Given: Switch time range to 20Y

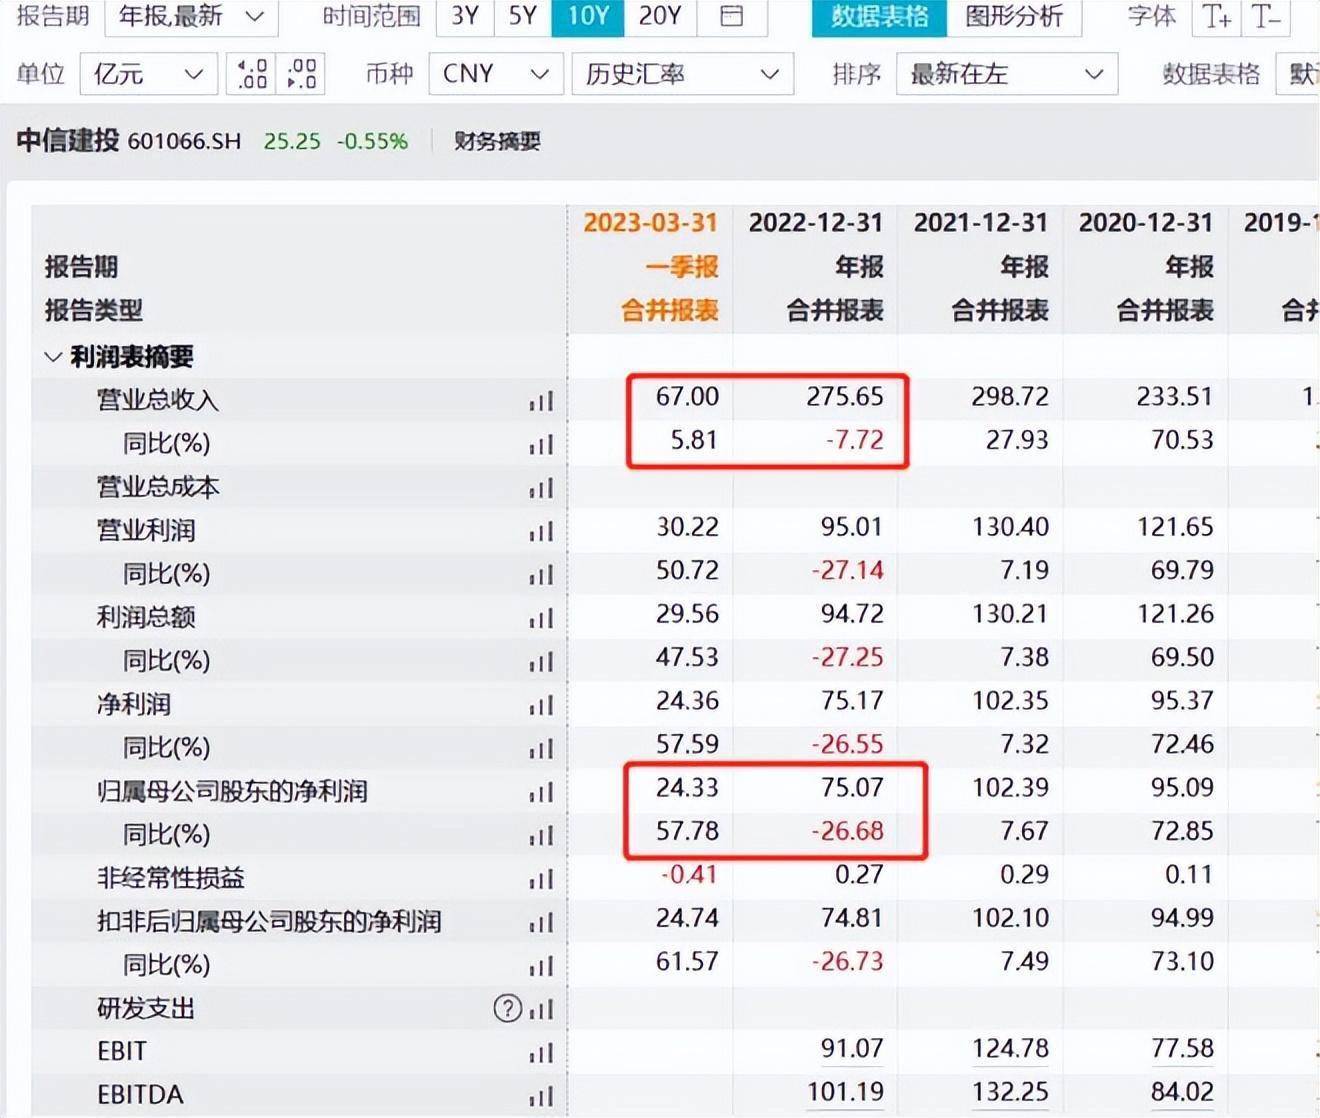Looking at the screenshot, I should [x=660, y=16].
